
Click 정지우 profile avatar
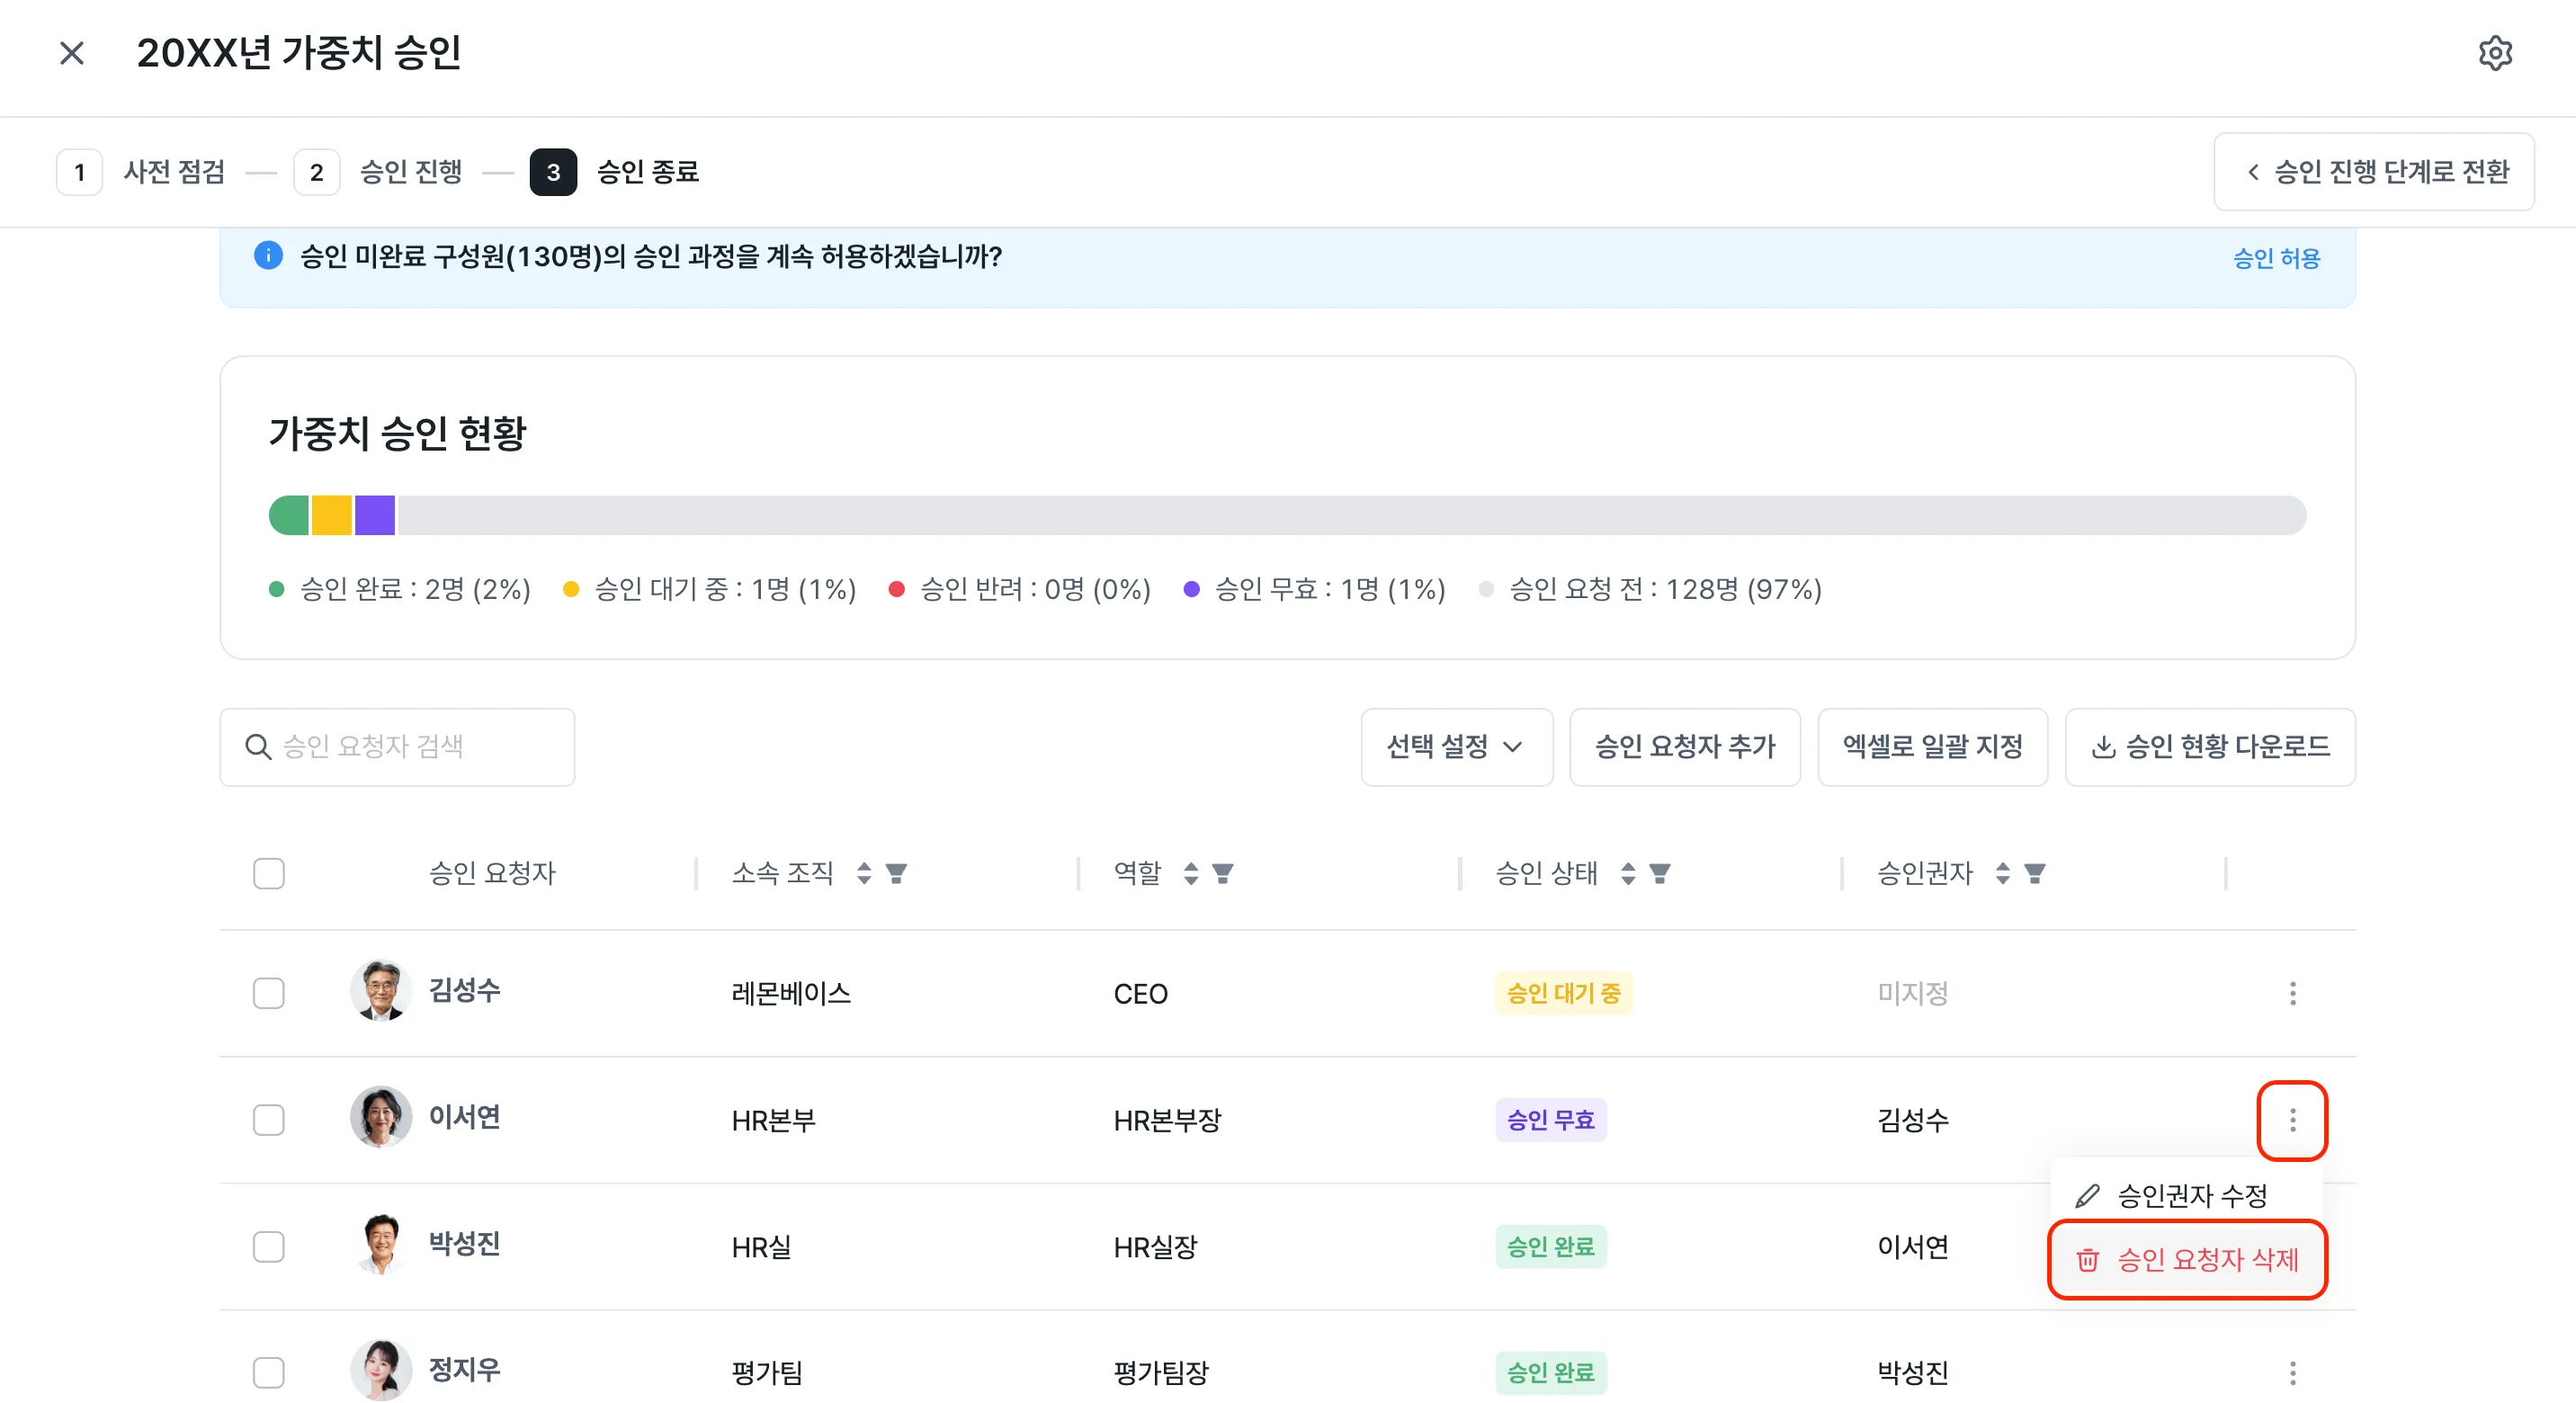tap(381, 1370)
